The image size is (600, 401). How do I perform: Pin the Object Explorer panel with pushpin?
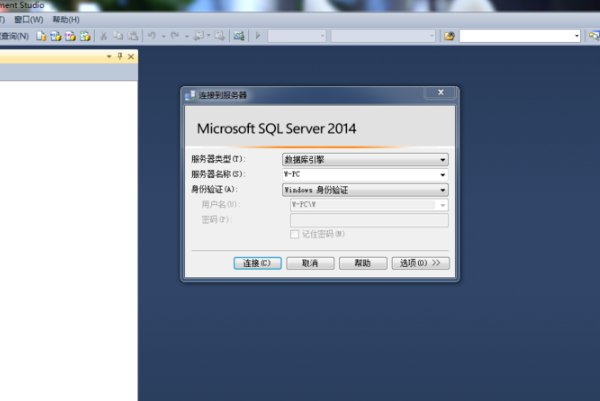[120, 57]
